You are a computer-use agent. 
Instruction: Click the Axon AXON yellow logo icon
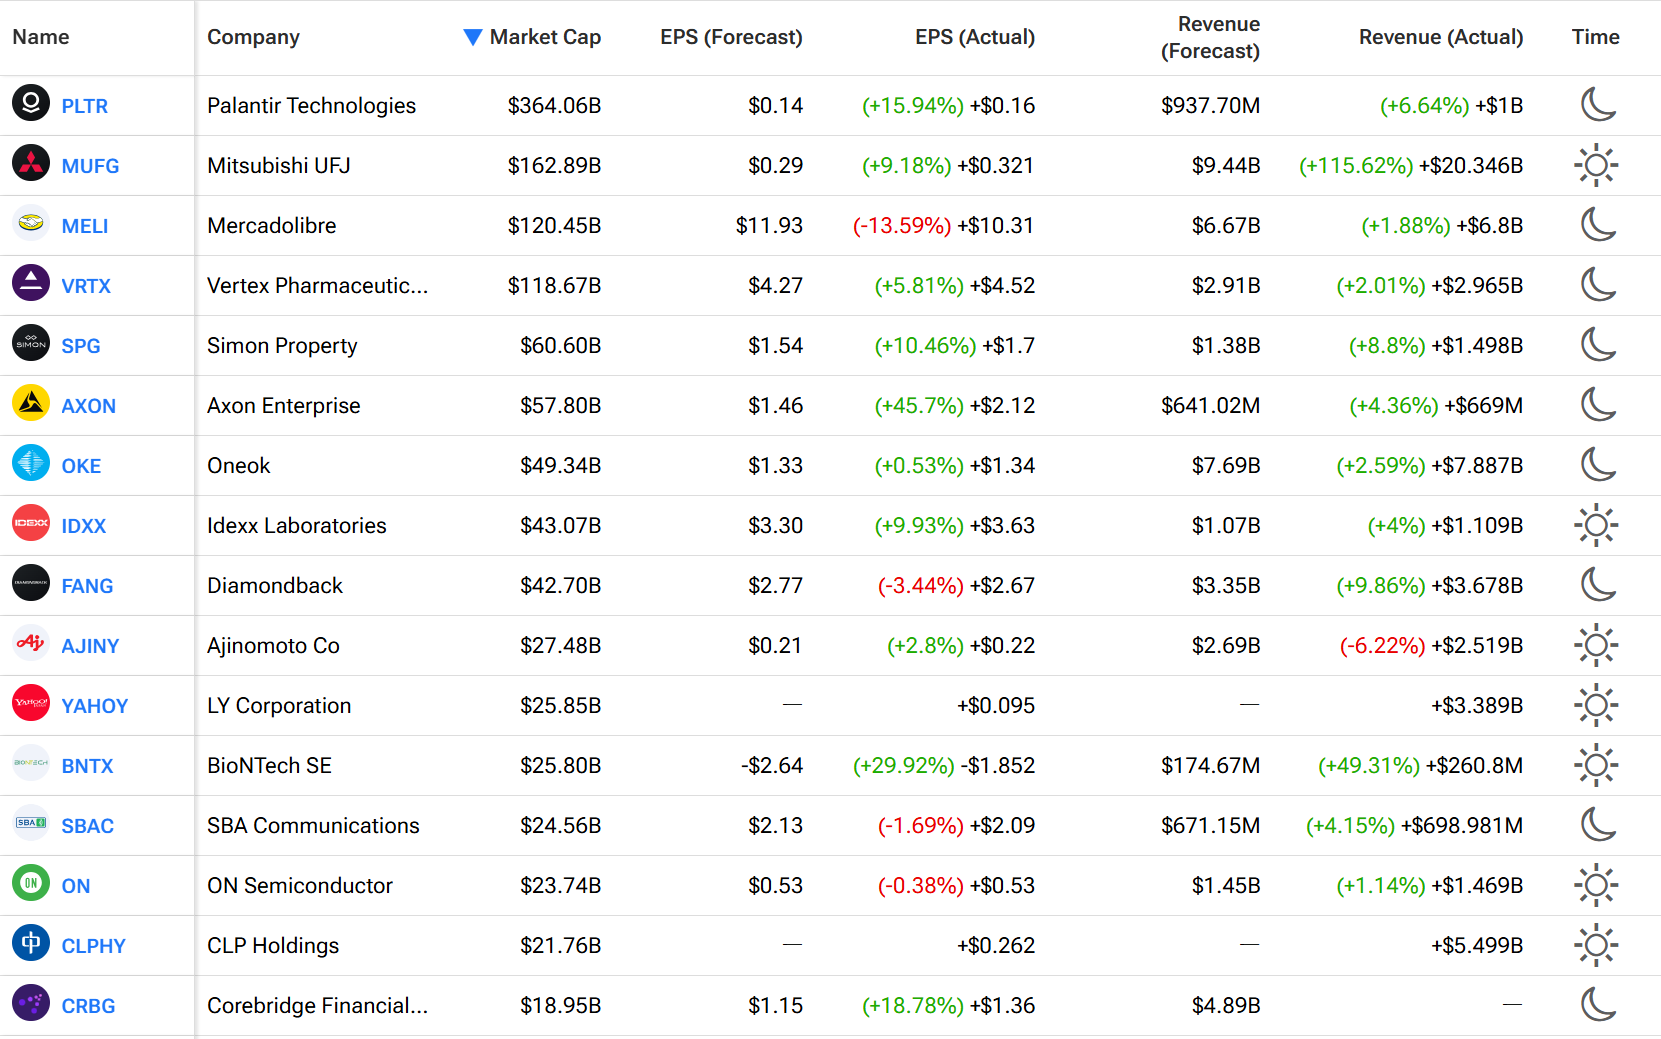click(x=31, y=403)
